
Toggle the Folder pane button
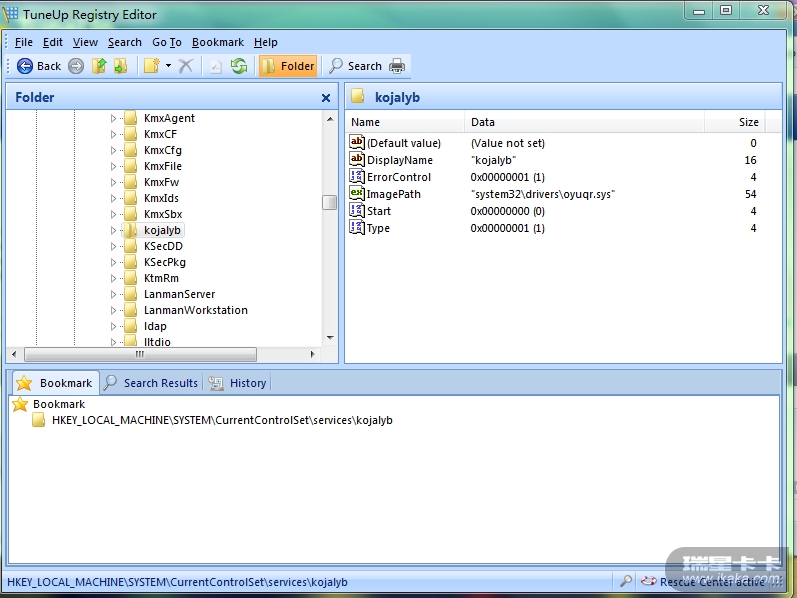click(x=288, y=66)
